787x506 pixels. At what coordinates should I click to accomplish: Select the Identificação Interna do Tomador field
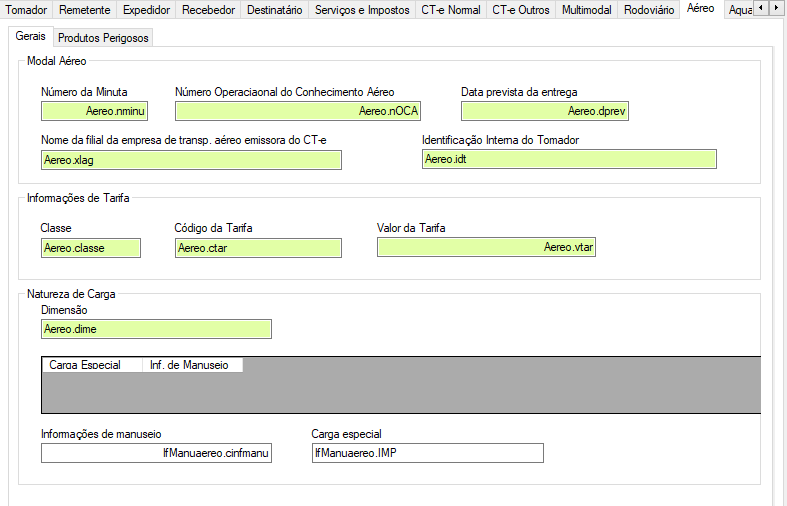pos(569,159)
